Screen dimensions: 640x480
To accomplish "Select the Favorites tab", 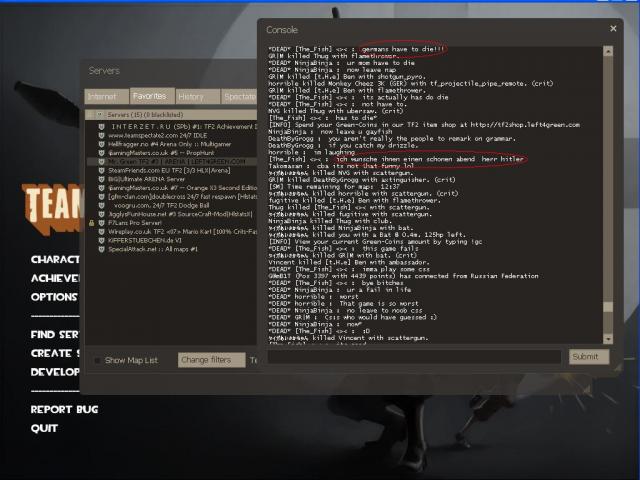I will pyautogui.click(x=149, y=97).
